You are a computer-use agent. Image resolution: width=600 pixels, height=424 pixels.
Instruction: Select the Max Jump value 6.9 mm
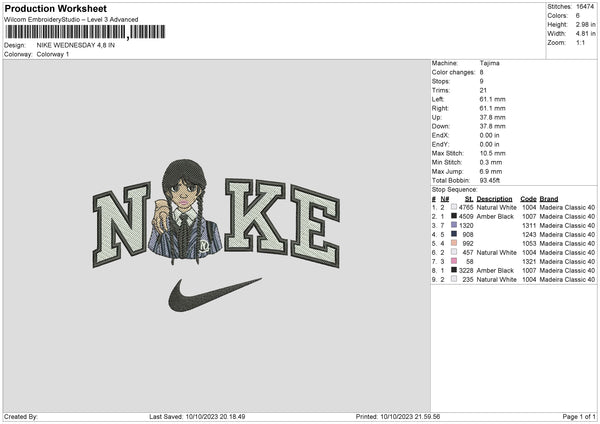point(491,171)
